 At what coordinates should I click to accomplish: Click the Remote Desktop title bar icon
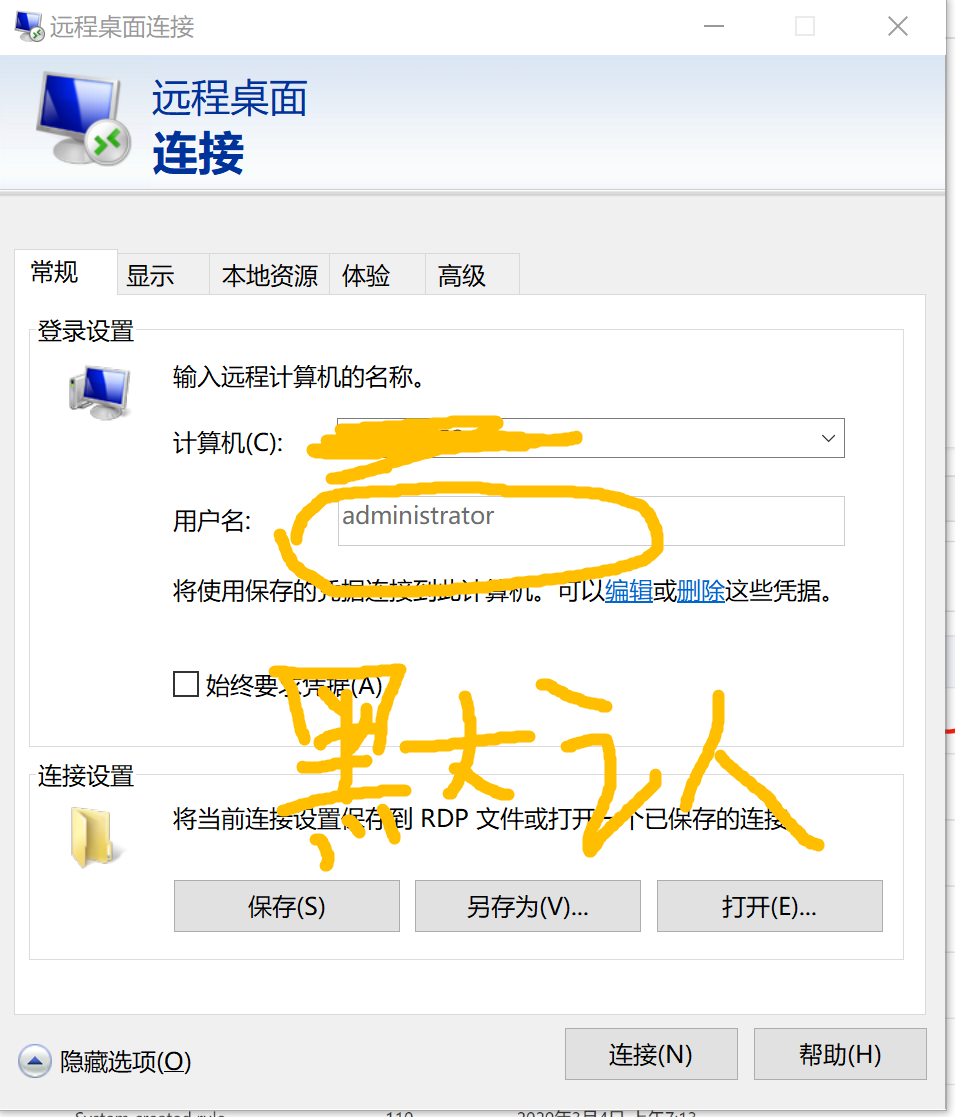pos(29,26)
